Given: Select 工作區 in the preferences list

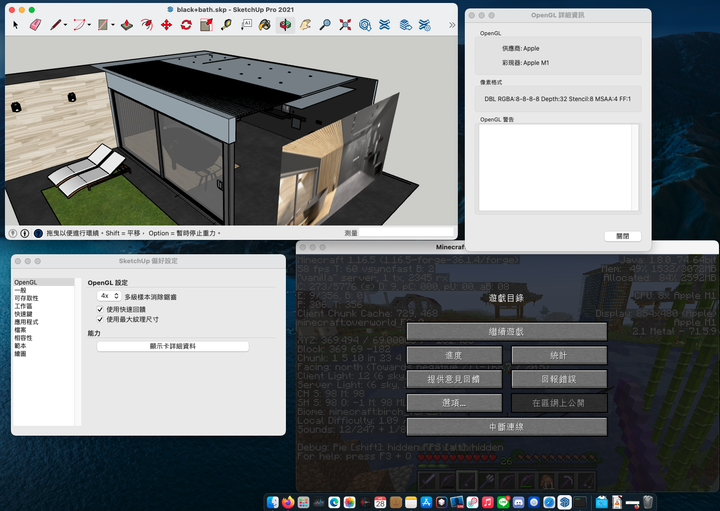Looking at the screenshot, I should tap(44, 306).
